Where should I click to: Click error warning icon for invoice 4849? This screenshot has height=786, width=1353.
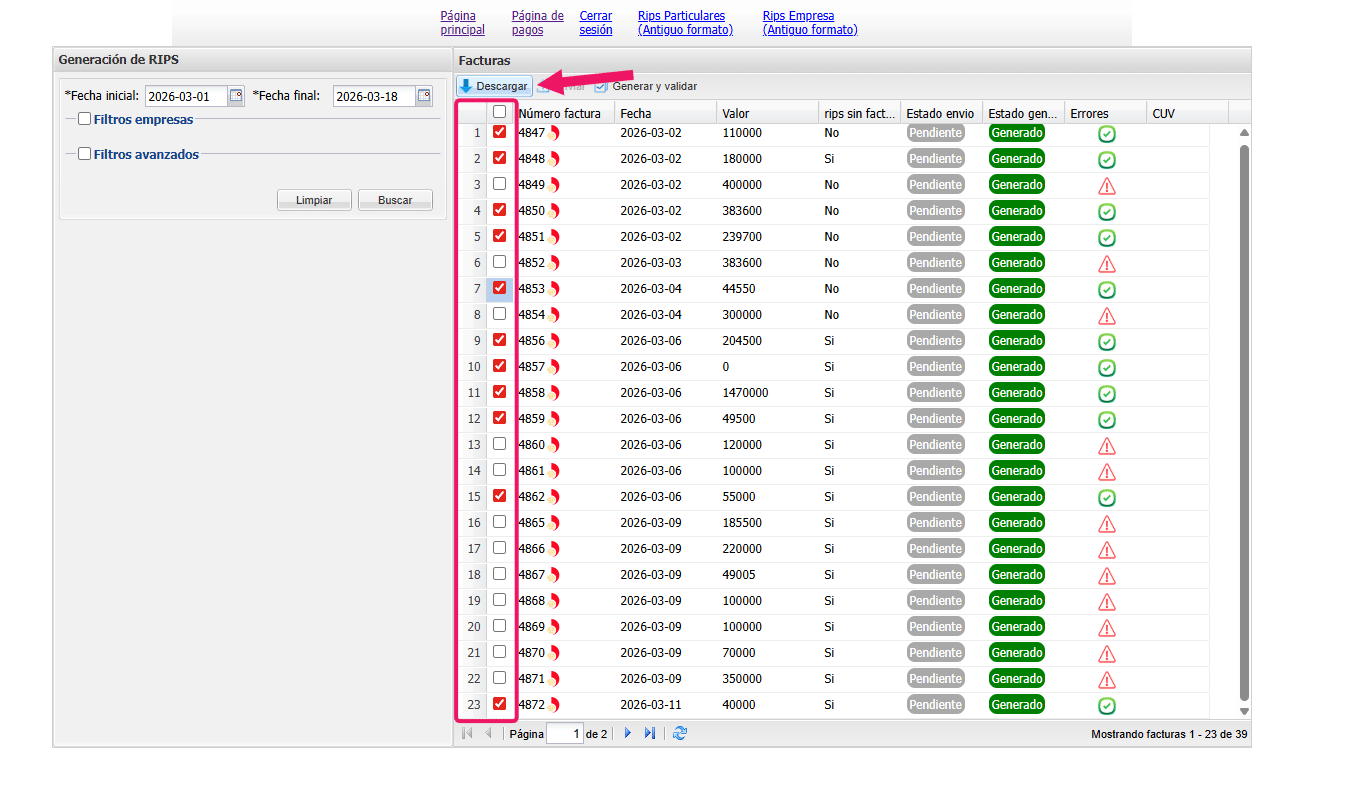[1106, 186]
